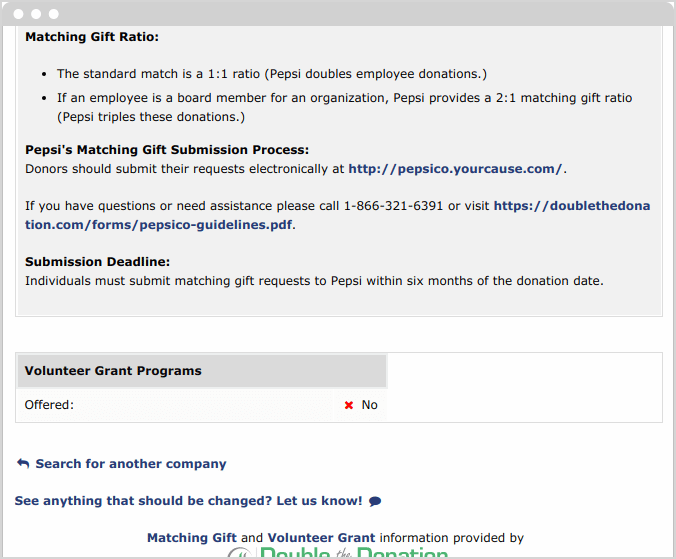This screenshot has height=559, width=676.
Task: Click the sentence with phone number 1-866-321-6391
Action: click(338, 215)
